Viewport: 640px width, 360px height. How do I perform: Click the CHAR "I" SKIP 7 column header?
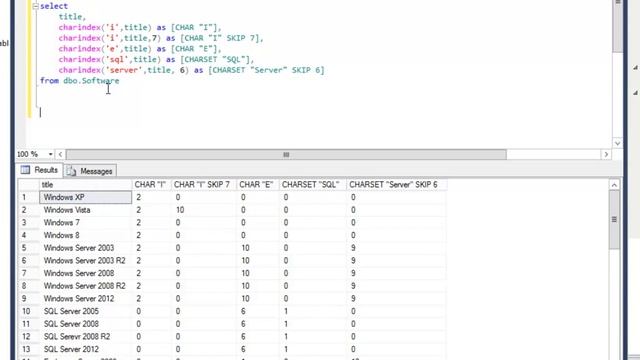tap(204, 185)
